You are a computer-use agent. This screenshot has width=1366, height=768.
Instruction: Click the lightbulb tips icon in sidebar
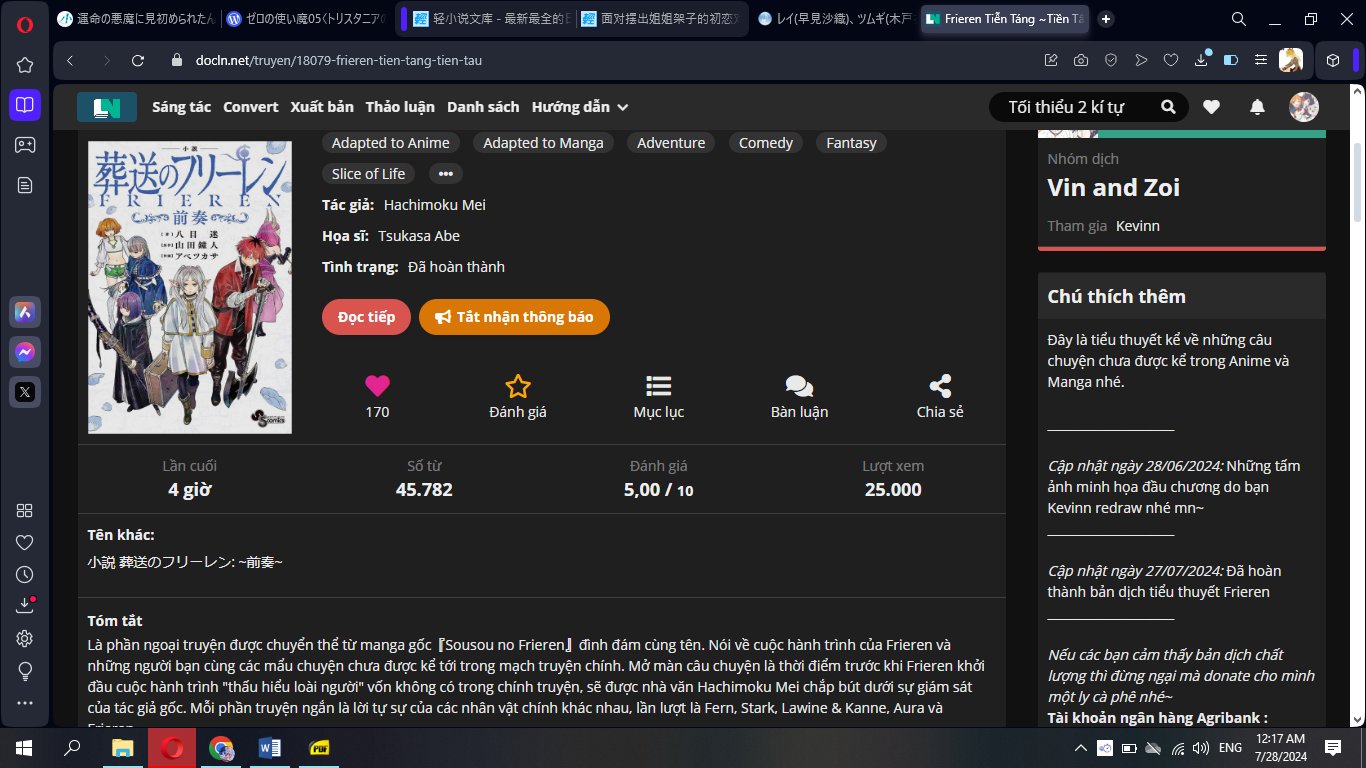[x=25, y=670]
